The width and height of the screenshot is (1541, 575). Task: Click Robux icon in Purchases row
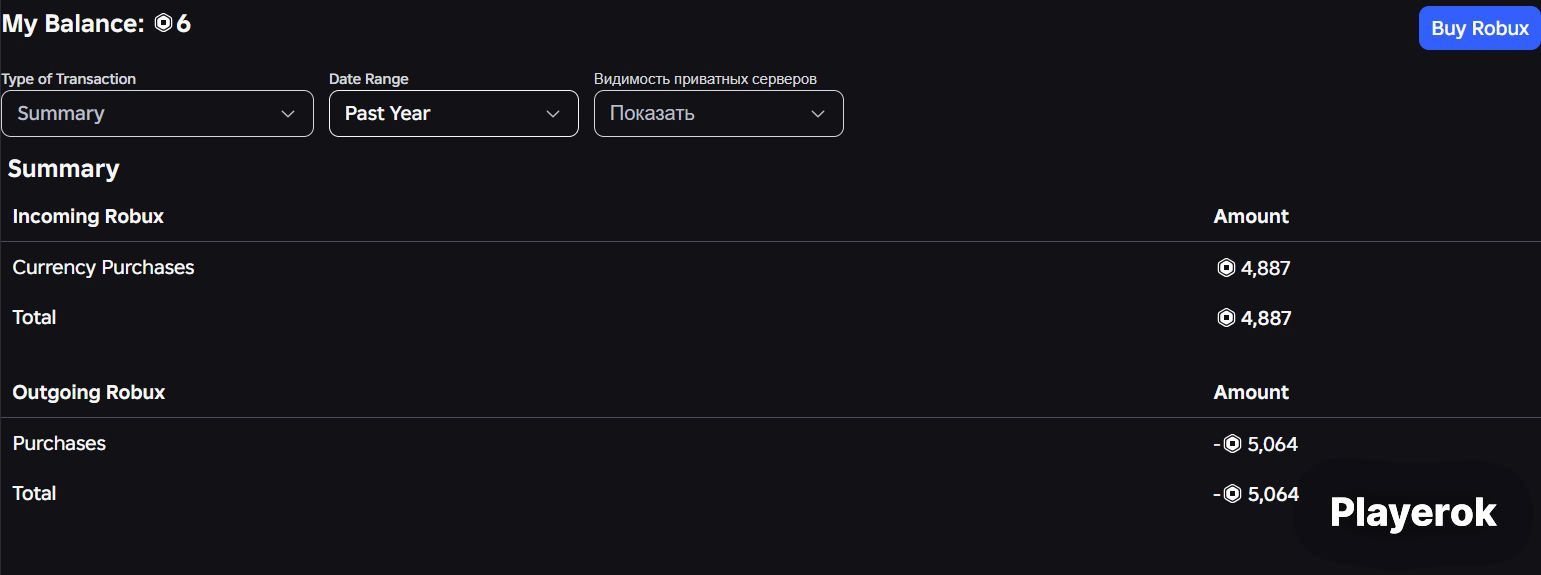pos(1232,444)
